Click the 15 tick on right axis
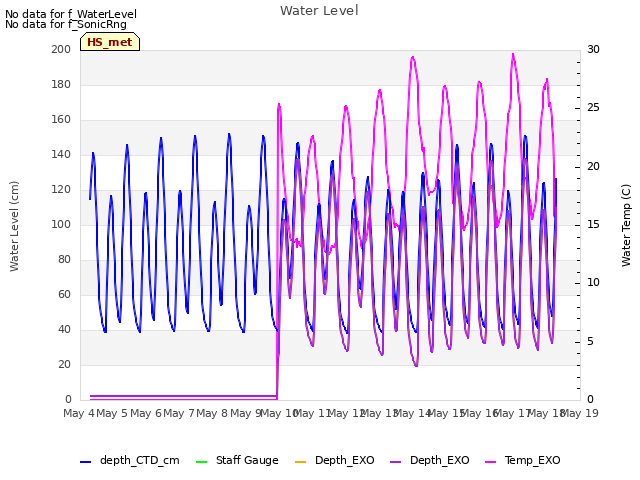Viewport: 640px width, 480px height. click(x=593, y=224)
